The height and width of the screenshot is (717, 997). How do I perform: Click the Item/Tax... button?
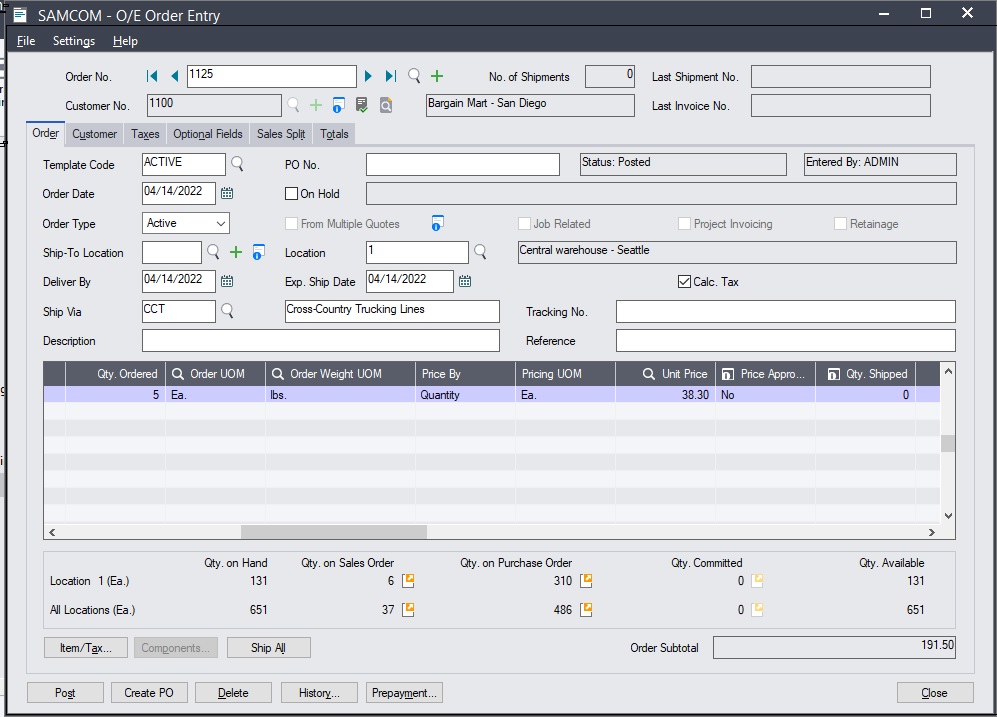pos(86,648)
